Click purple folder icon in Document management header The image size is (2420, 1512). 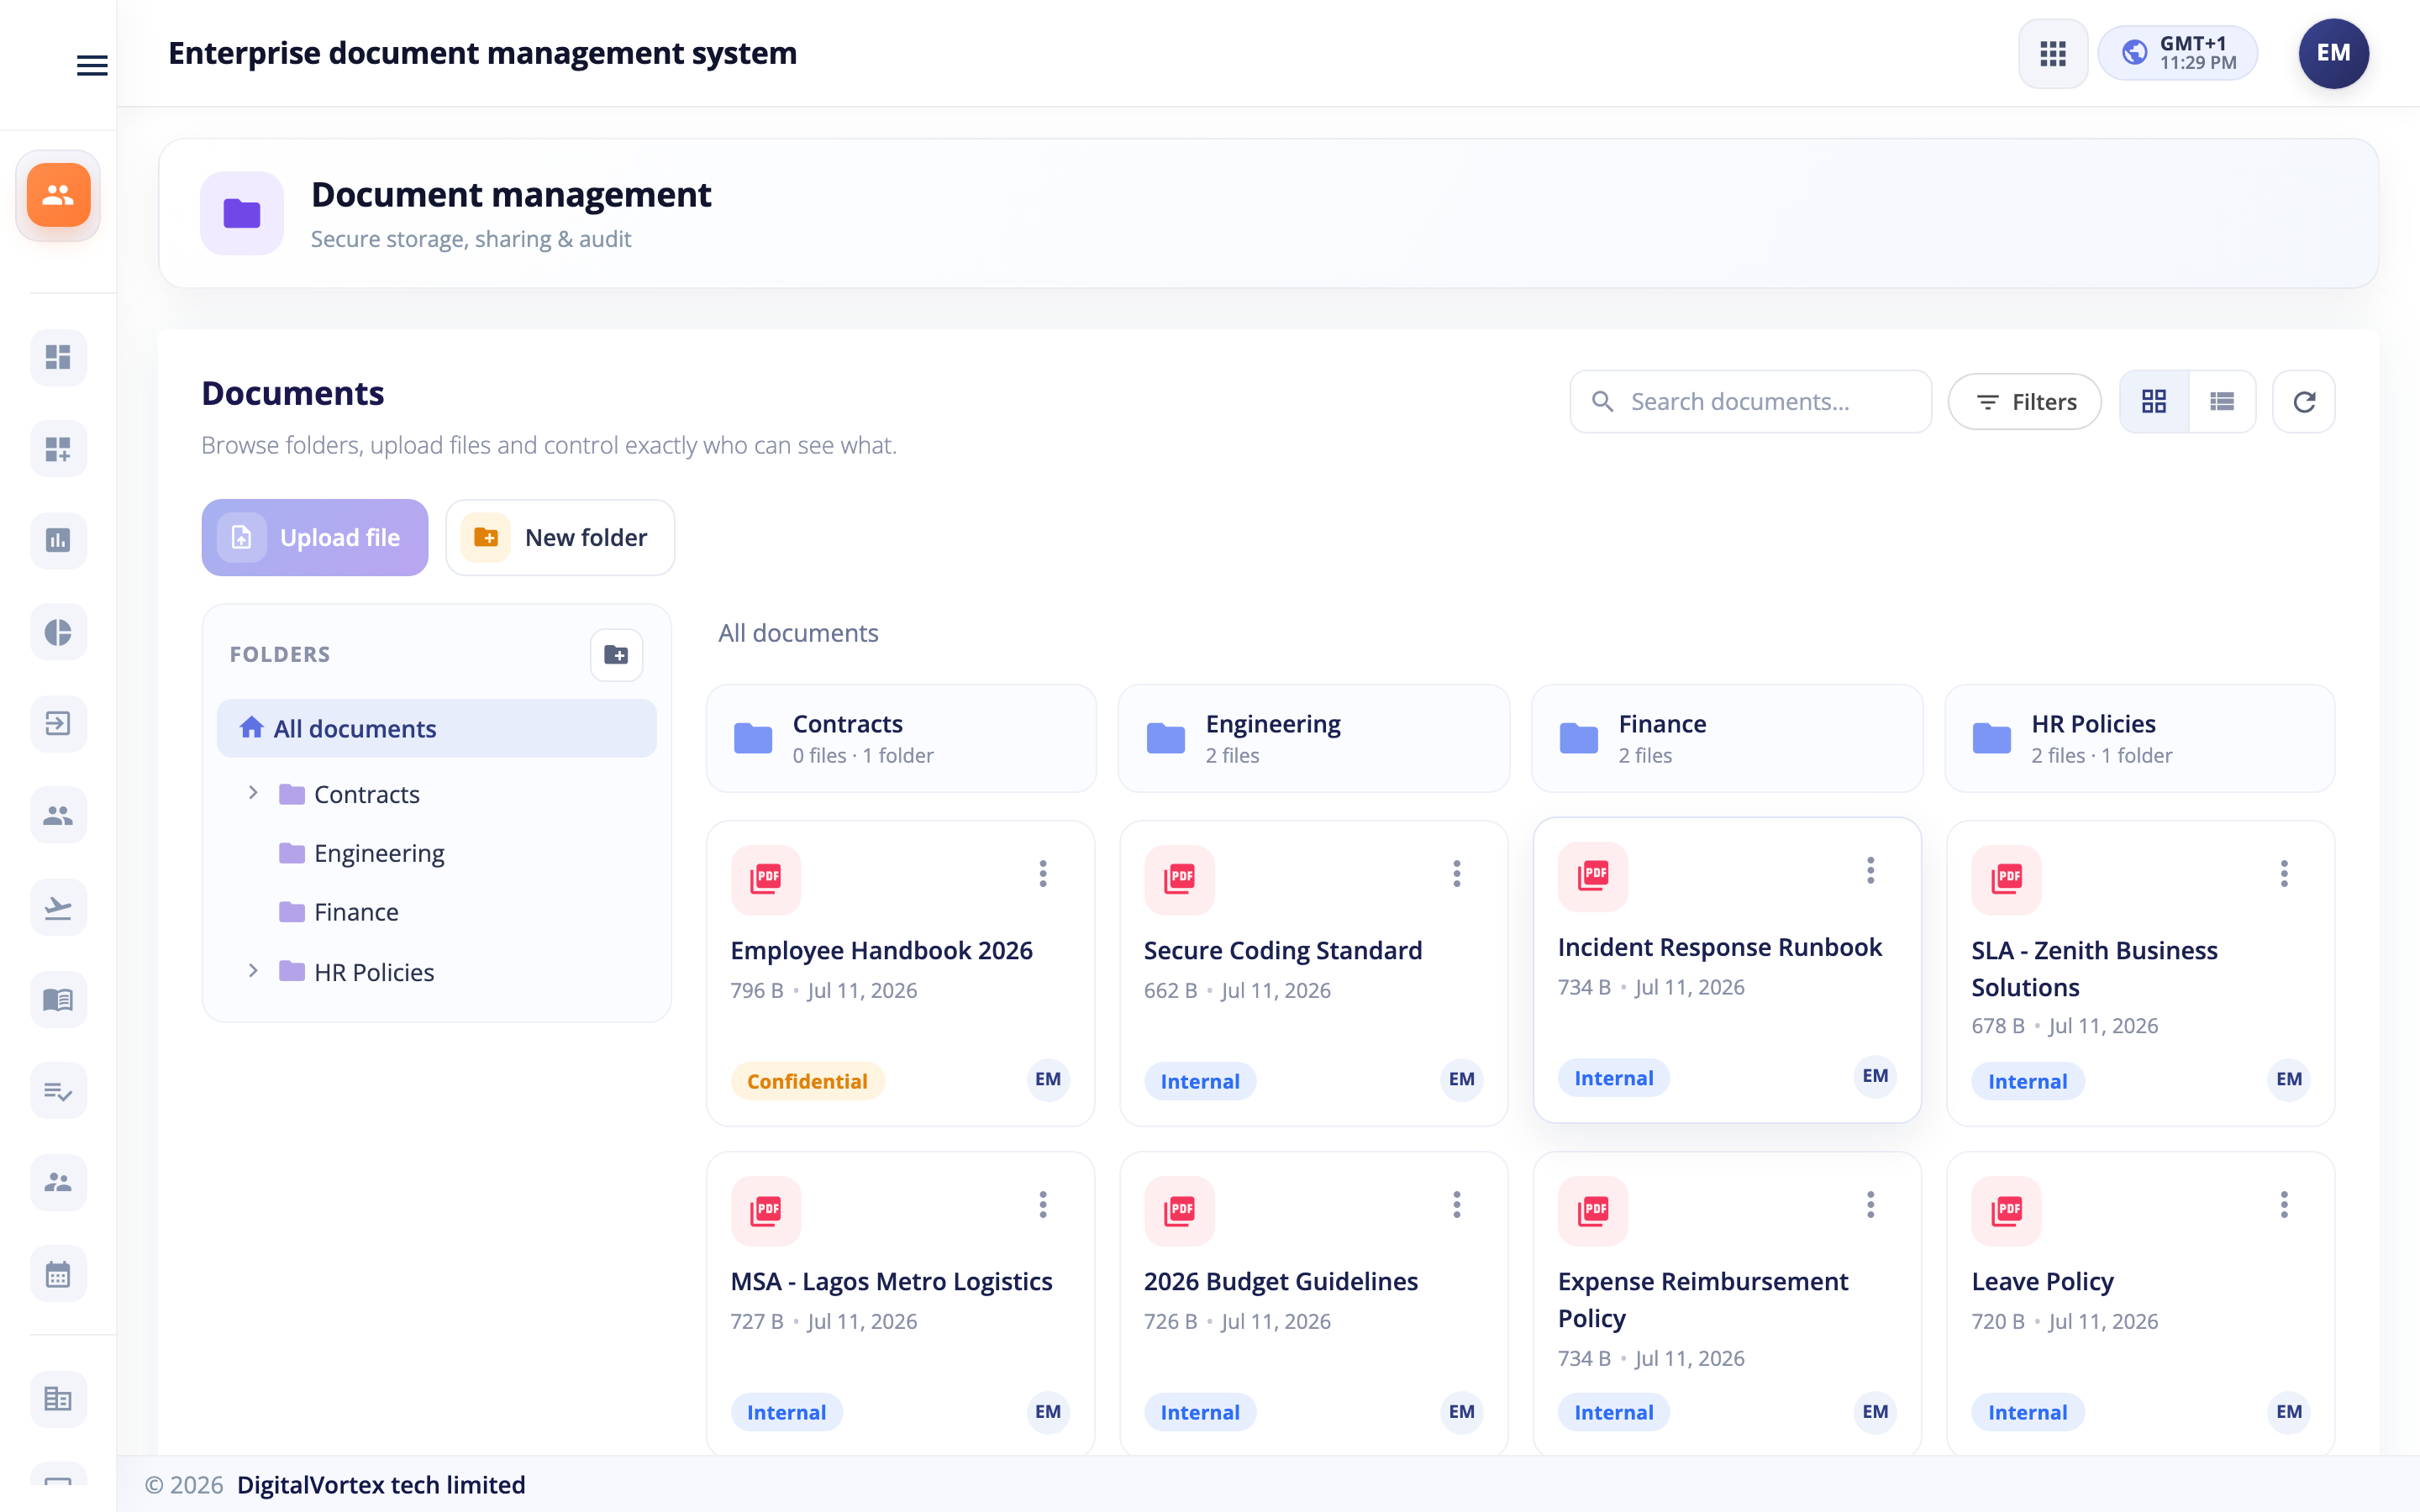point(242,213)
